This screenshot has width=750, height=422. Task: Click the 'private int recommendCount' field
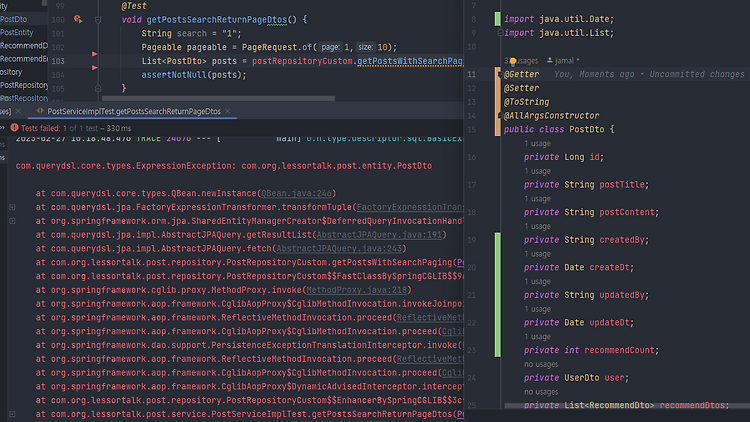(x=591, y=350)
